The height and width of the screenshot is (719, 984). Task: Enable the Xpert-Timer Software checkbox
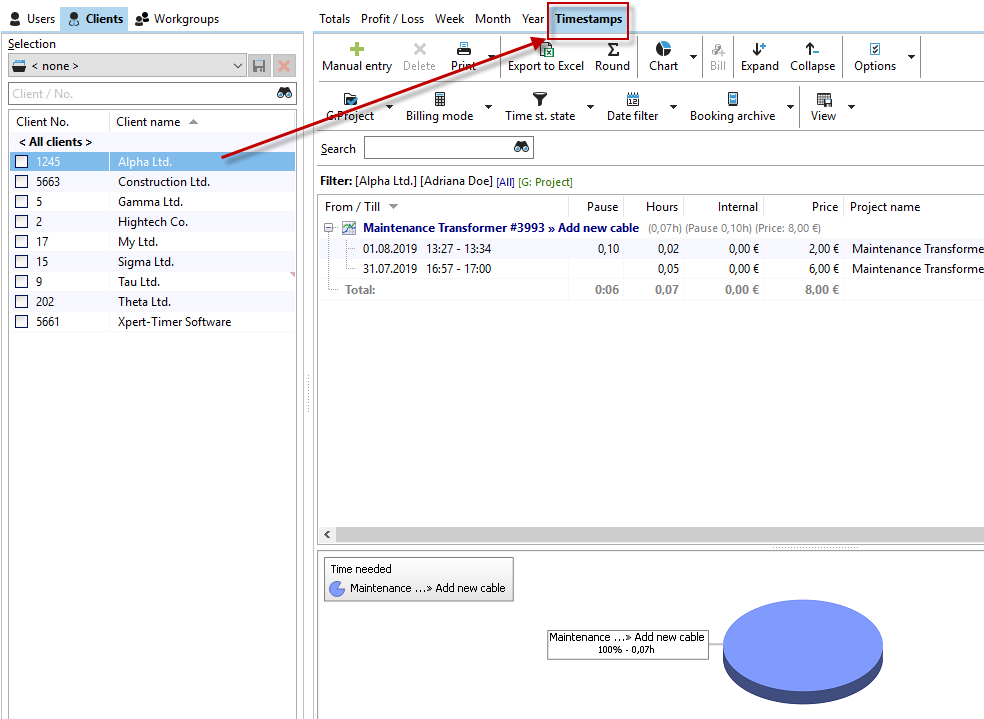point(22,322)
